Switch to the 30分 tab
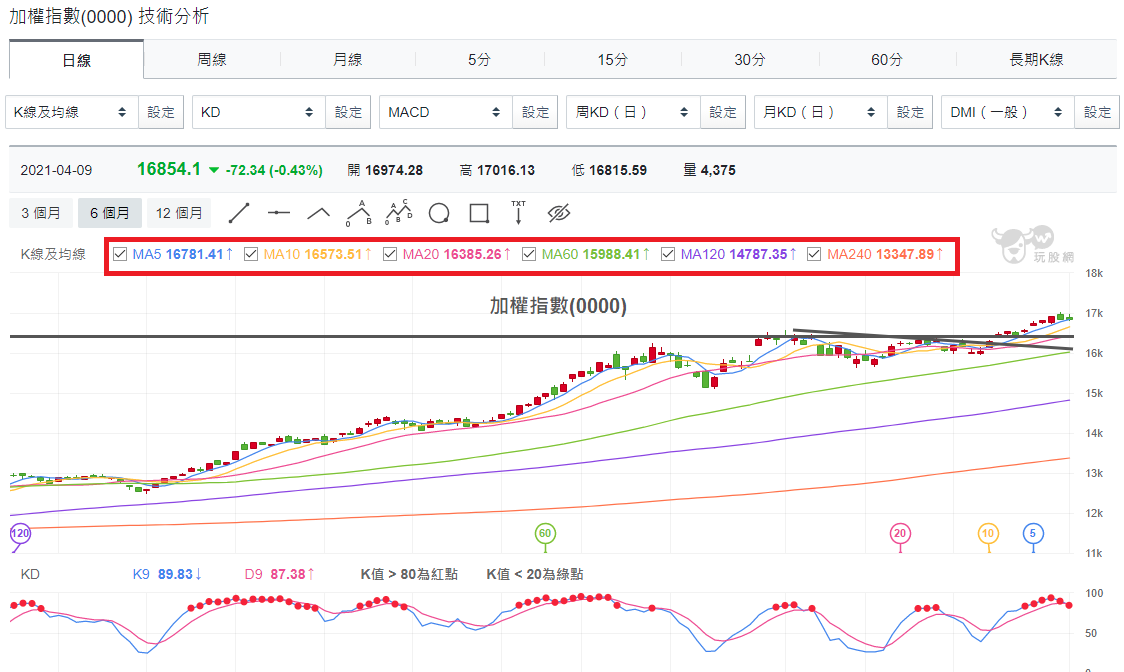This screenshot has height=672, width=1124. [x=750, y=60]
